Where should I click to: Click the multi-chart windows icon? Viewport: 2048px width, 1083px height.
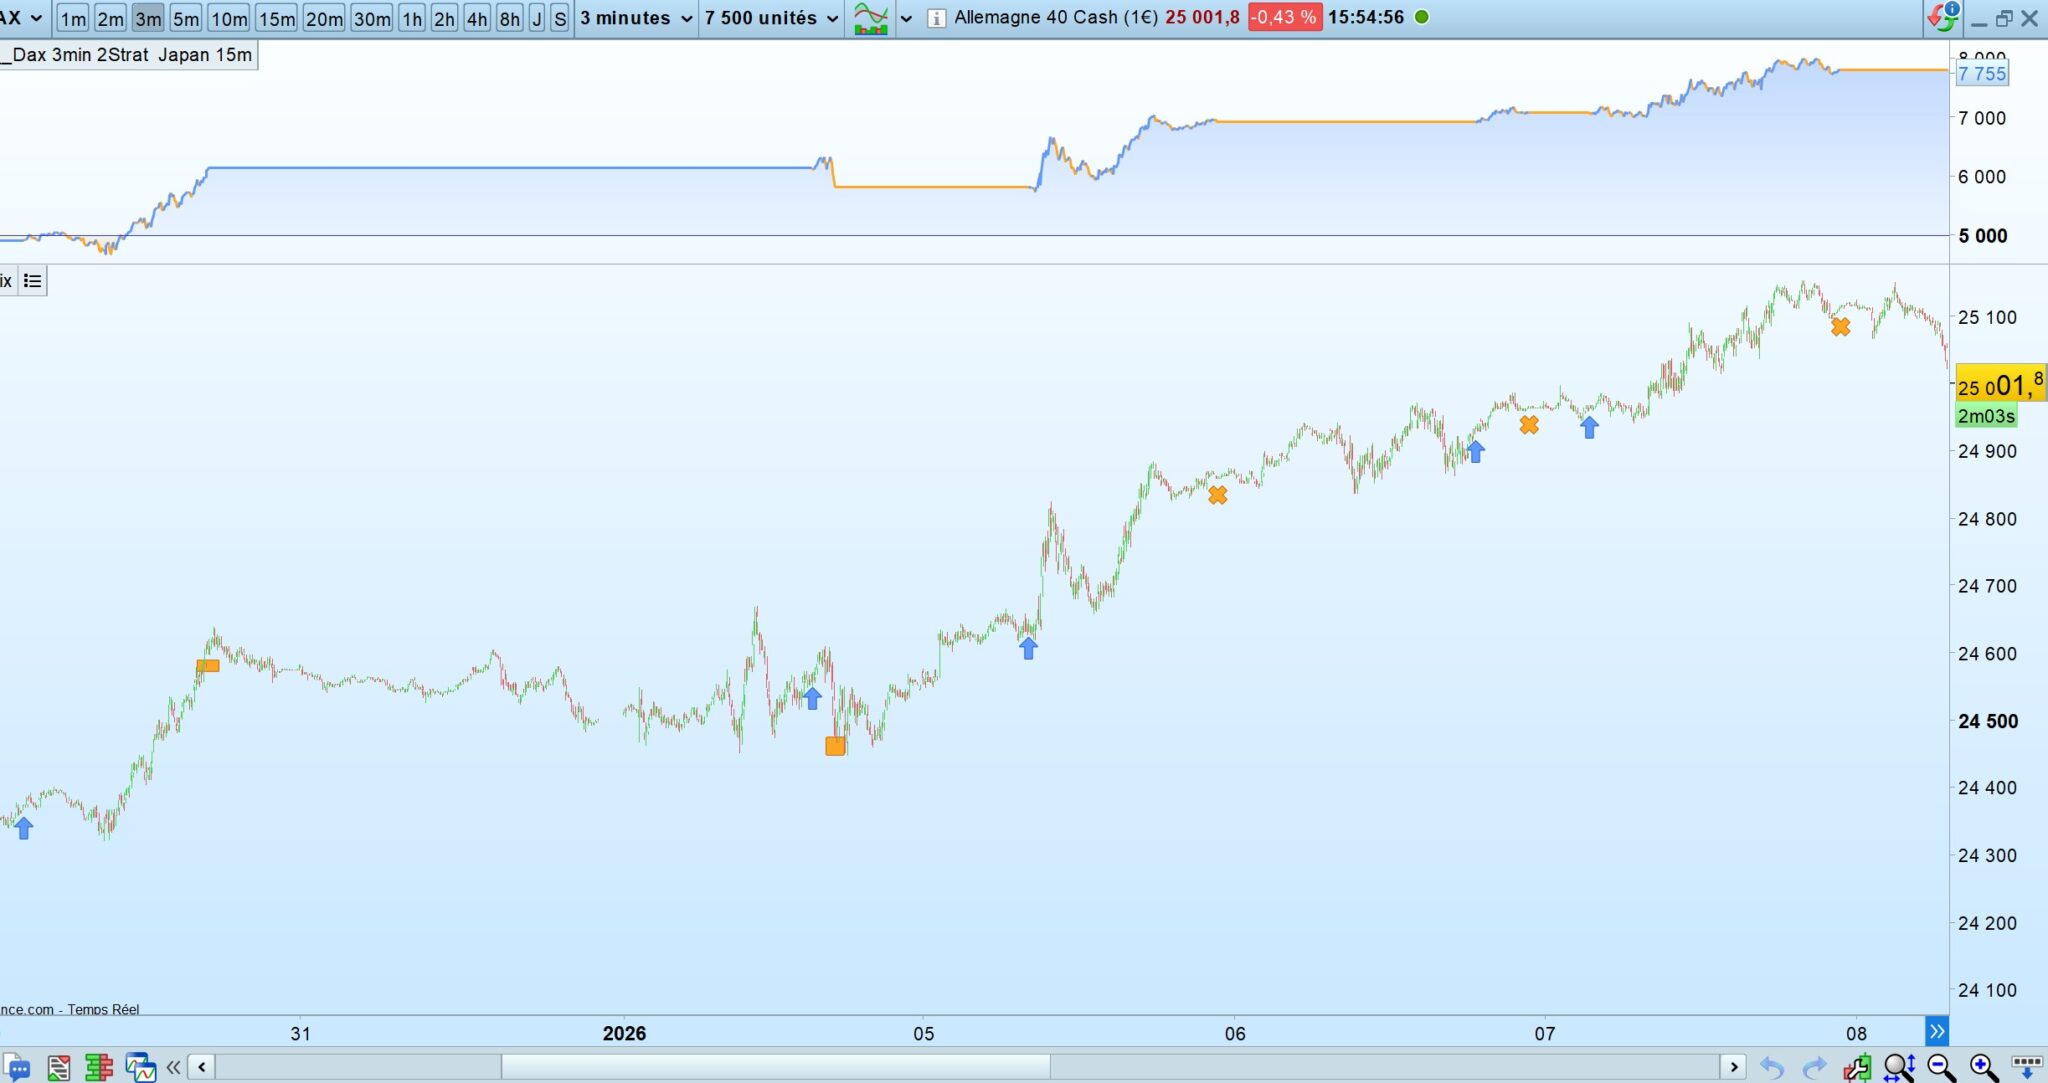point(140,1067)
